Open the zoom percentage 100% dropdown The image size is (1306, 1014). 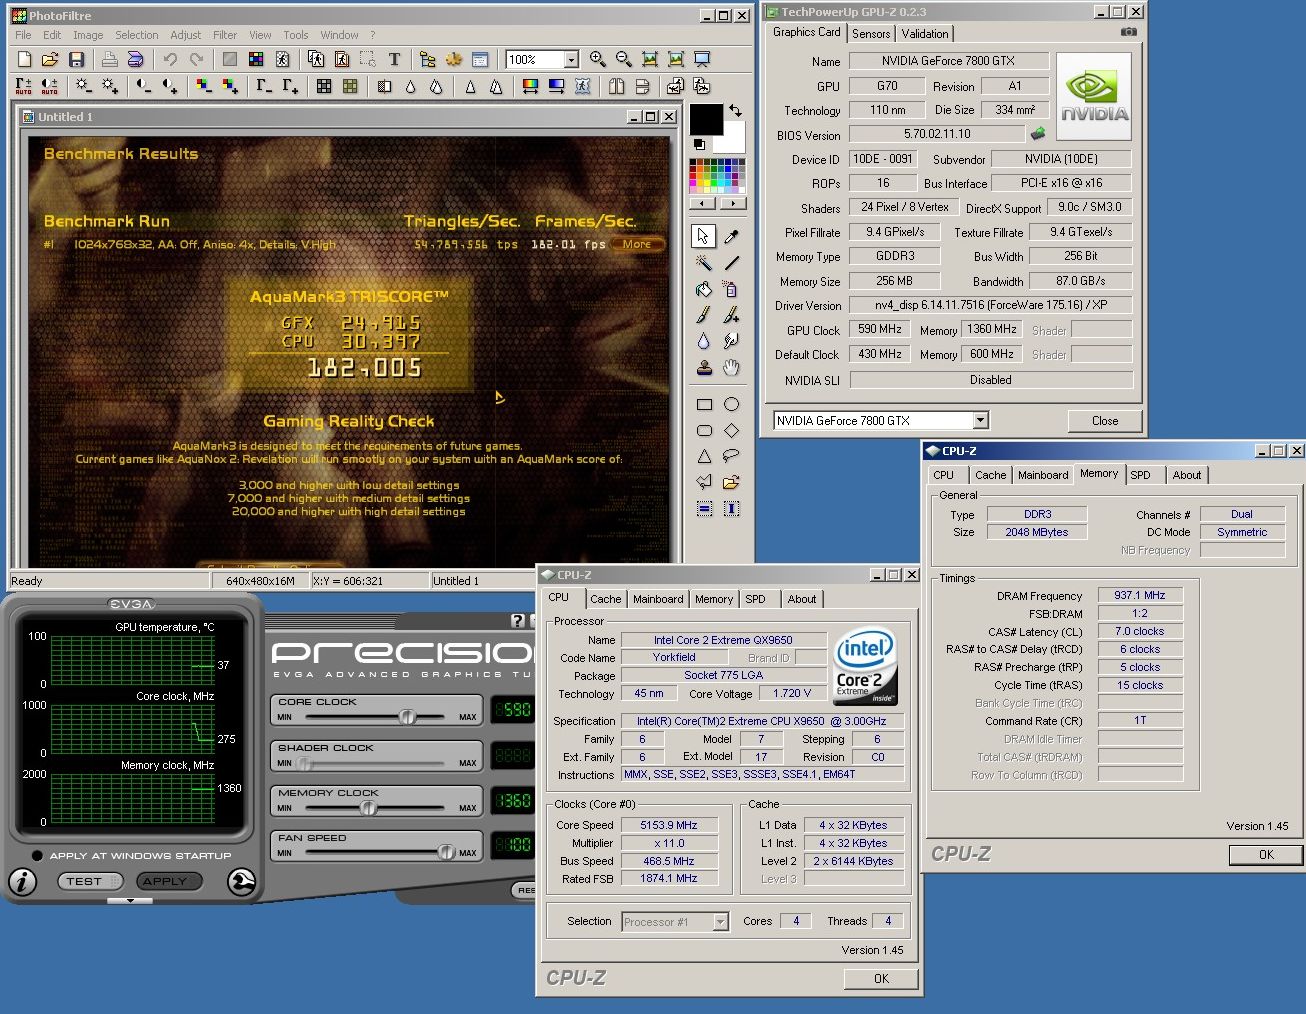coord(571,60)
